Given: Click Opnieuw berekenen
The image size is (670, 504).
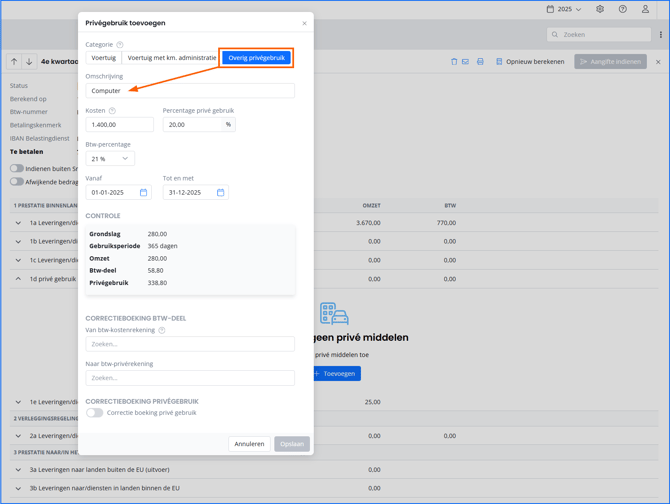Looking at the screenshot, I should click(530, 62).
